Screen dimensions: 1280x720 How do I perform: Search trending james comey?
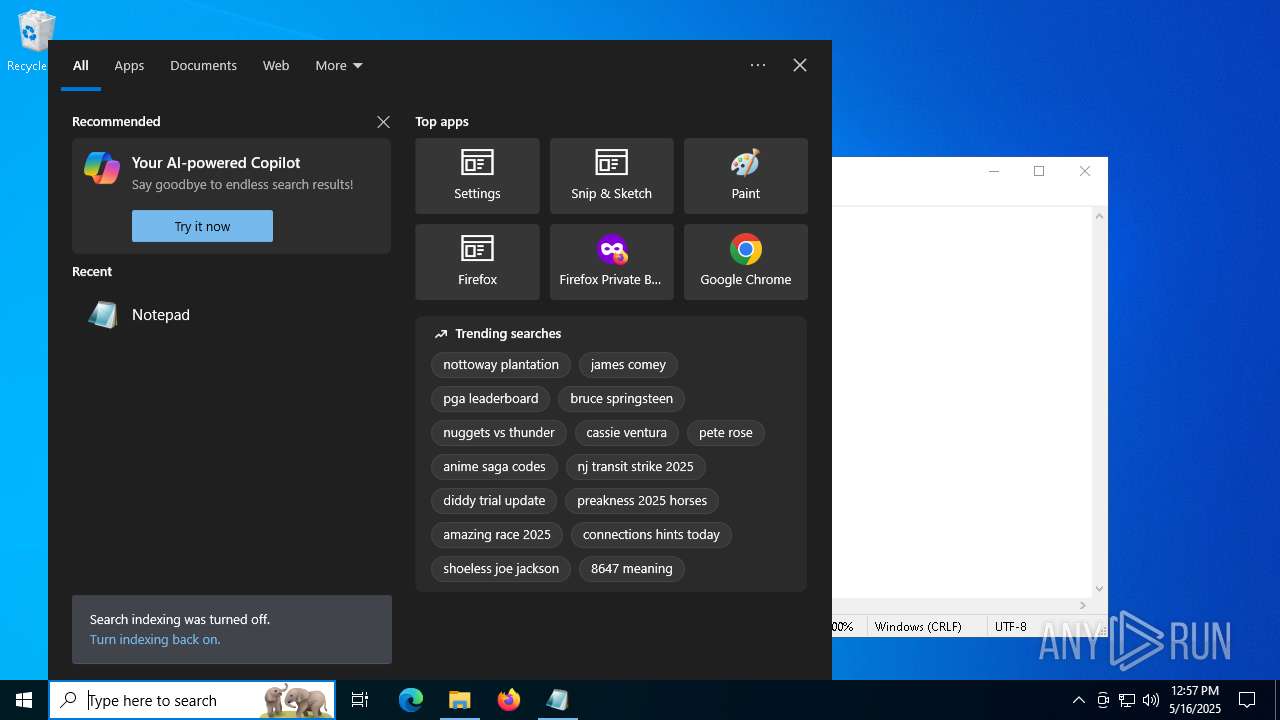tap(628, 365)
